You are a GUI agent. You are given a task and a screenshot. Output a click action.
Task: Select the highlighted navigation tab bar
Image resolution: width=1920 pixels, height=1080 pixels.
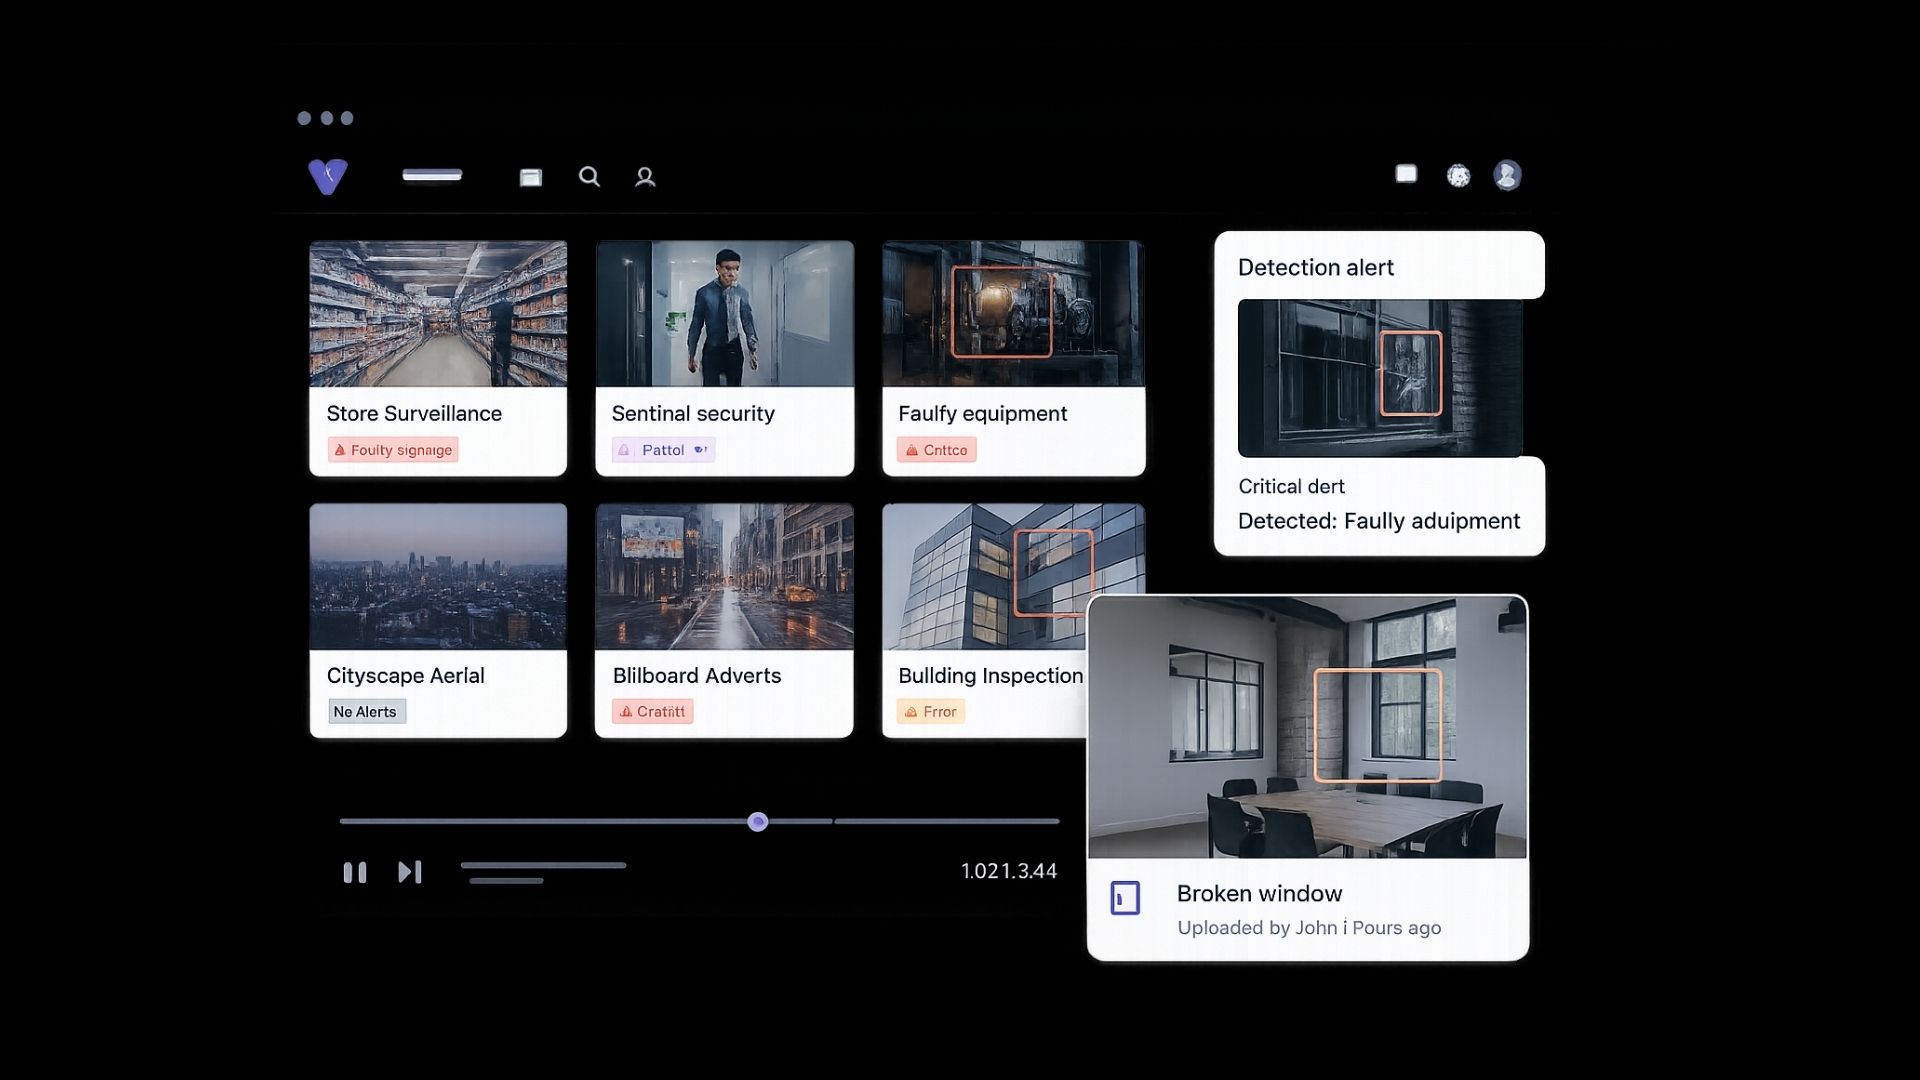click(x=432, y=175)
